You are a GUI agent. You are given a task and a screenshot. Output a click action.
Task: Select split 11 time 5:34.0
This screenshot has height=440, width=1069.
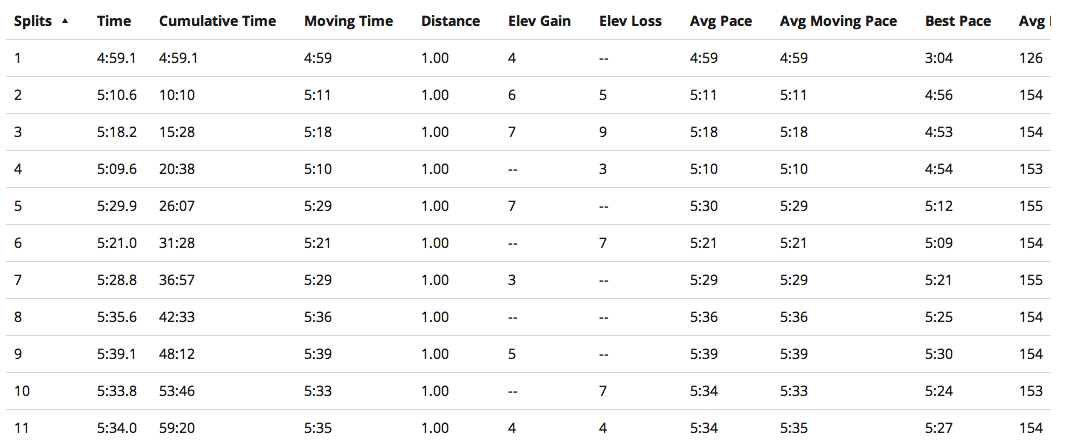pyautogui.click(x=117, y=428)
